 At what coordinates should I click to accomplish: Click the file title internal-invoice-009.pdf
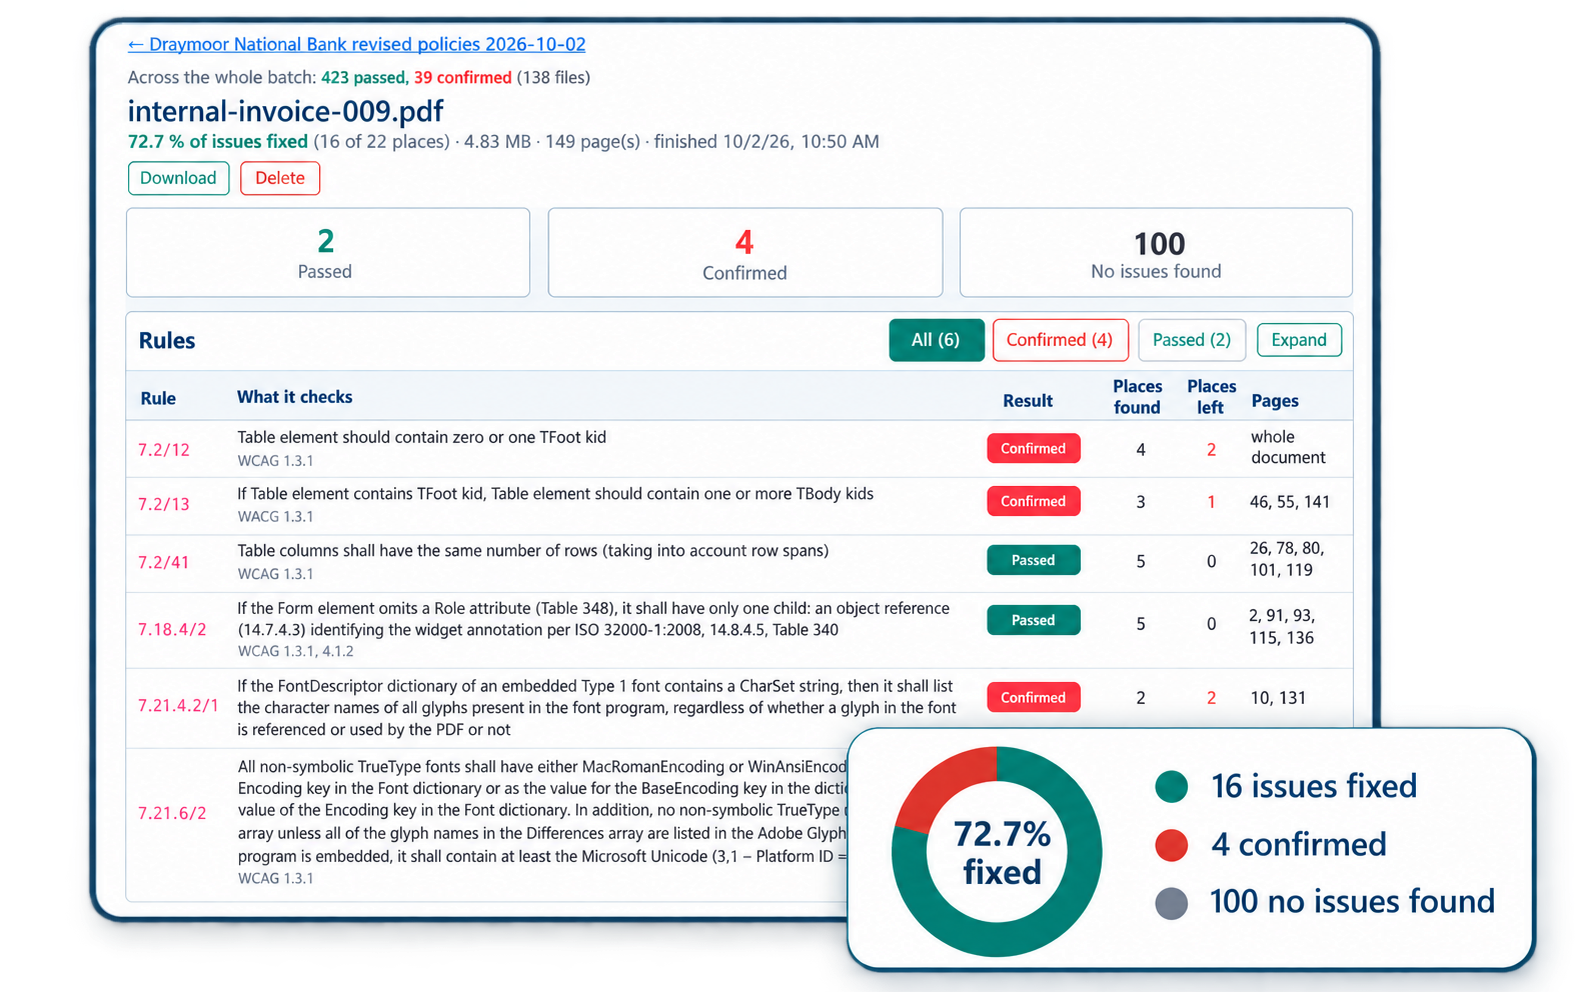pos(286,111)
